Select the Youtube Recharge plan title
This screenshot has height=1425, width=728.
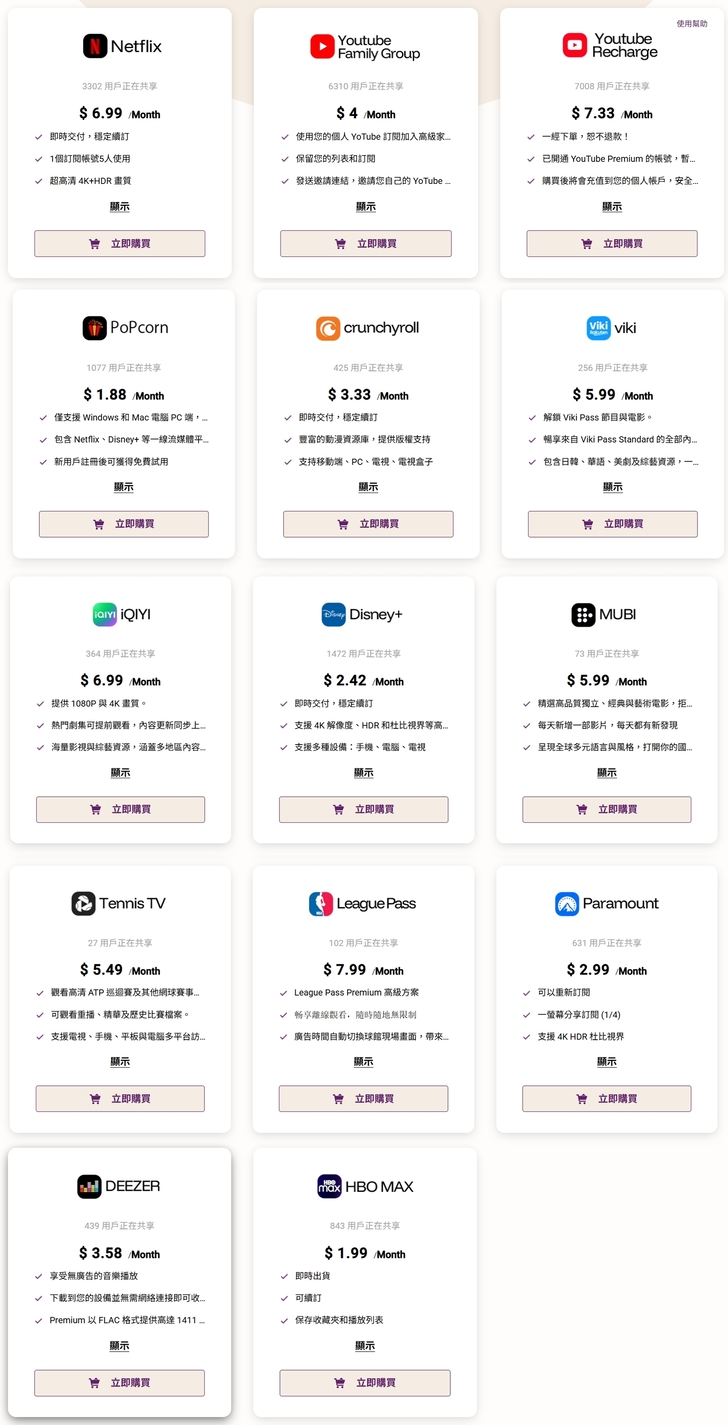(x=625, y=46)
